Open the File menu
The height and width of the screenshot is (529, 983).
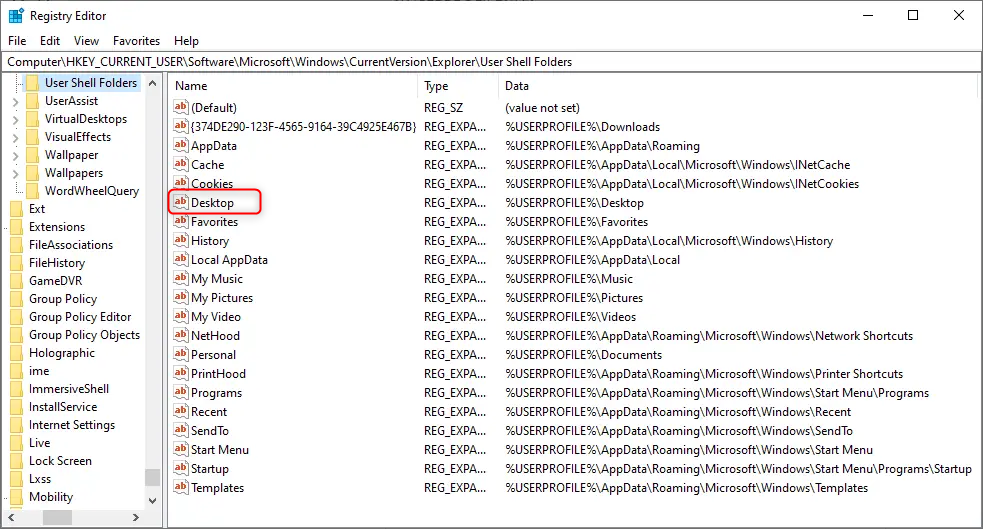(17, 41)
